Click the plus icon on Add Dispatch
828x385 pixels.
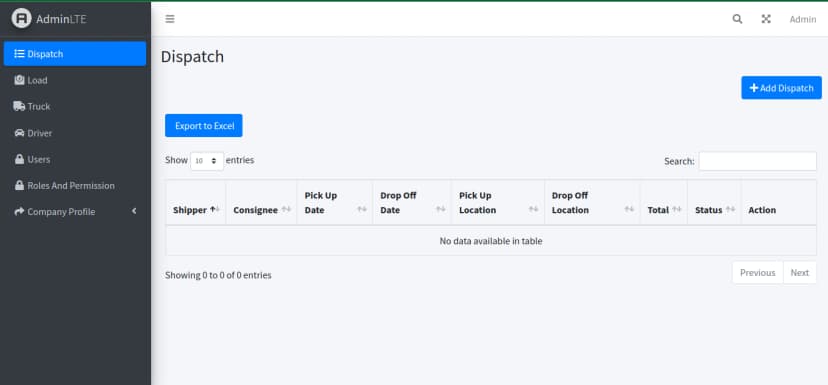click(x=754, y=88)
